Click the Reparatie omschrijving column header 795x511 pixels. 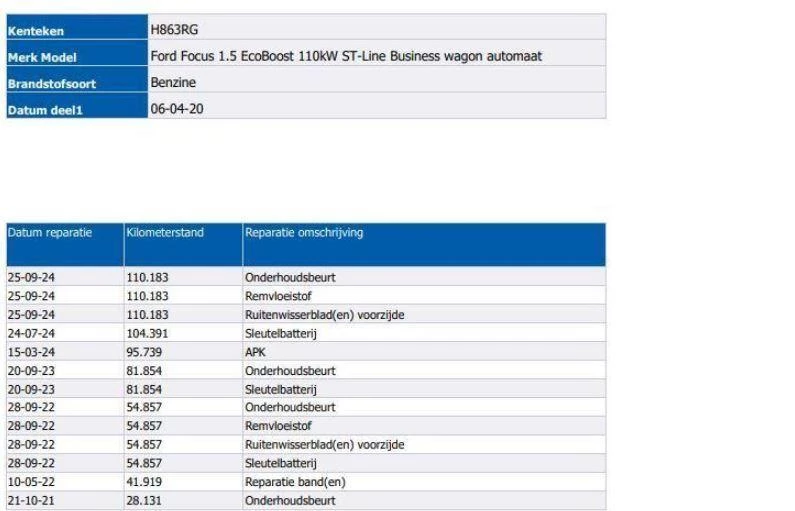pyautogui.click(x=424, y=244)
